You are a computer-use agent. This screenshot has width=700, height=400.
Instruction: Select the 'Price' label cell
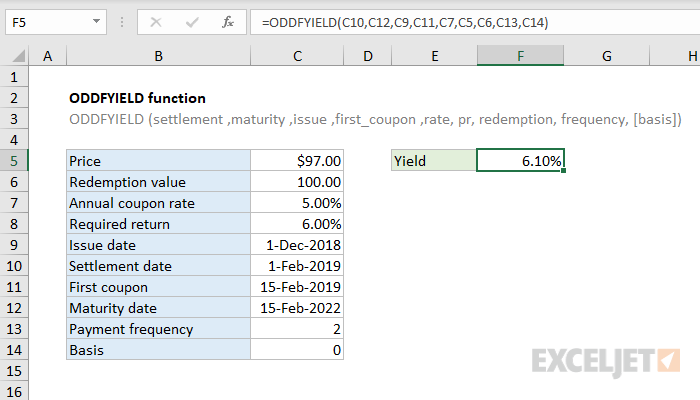pos(158,161)
